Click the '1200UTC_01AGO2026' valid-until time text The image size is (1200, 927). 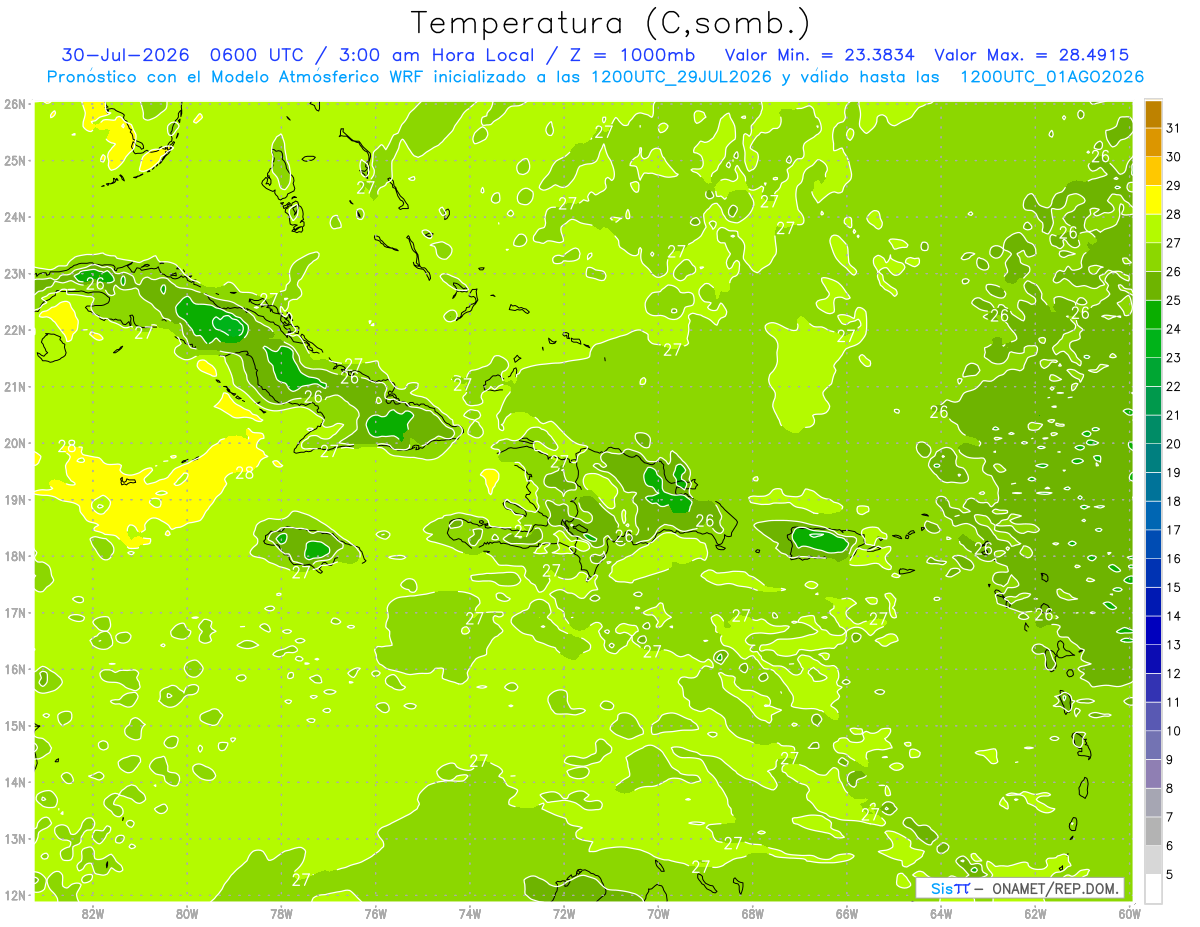(1051, 76)
